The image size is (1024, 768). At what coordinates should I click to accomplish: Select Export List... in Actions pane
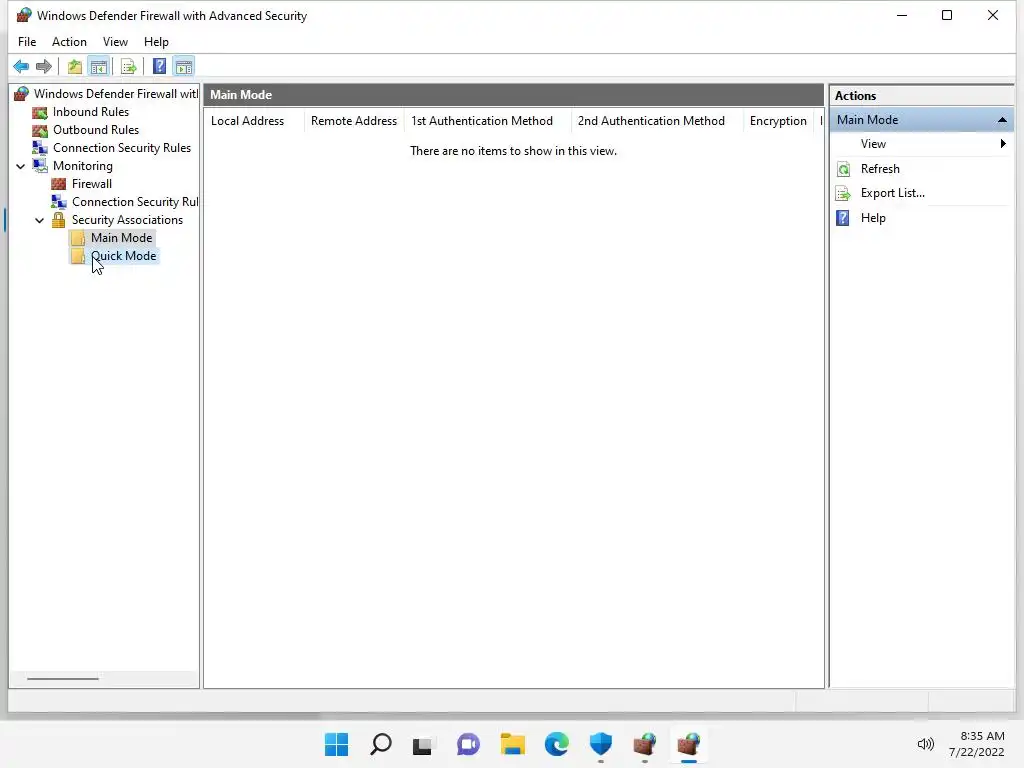[892, 193]
